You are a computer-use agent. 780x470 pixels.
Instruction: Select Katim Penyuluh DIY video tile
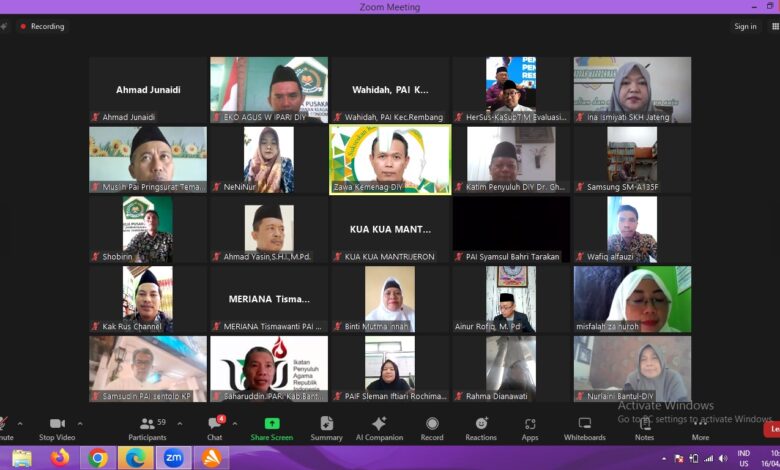pos(511,160)
